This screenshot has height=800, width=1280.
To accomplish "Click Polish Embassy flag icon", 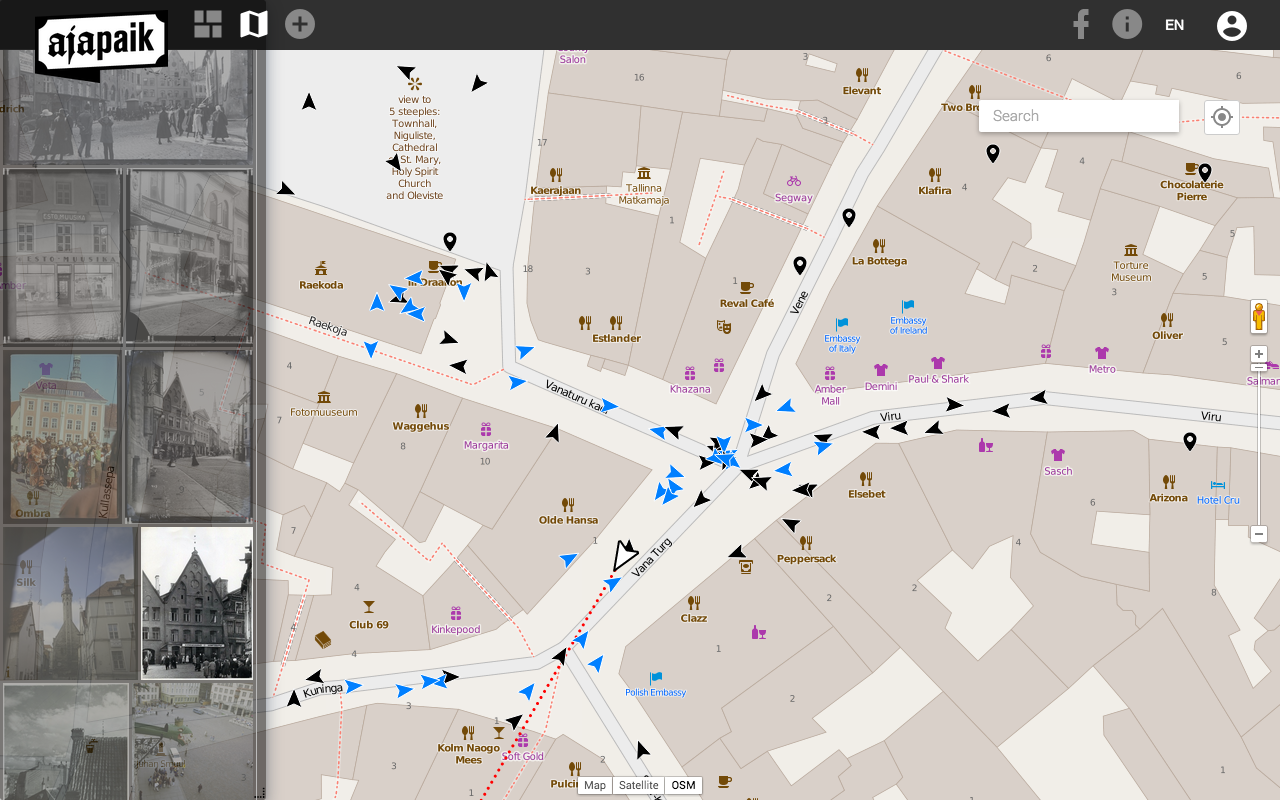I will pyautogui.click(x=656, y=678).
